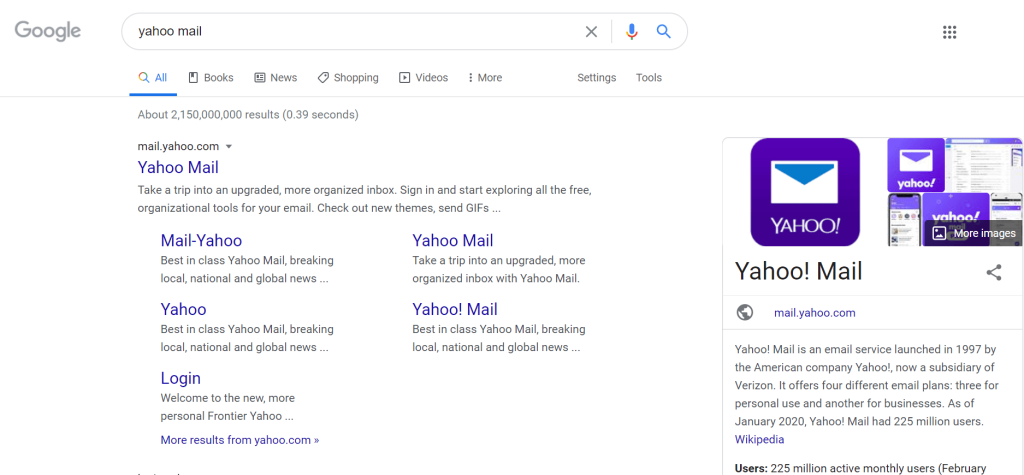The image size is (1024, 475).
Task: Open the main Yahoo Mail result link
Action: pyautogui.click(x=178, y=167)
